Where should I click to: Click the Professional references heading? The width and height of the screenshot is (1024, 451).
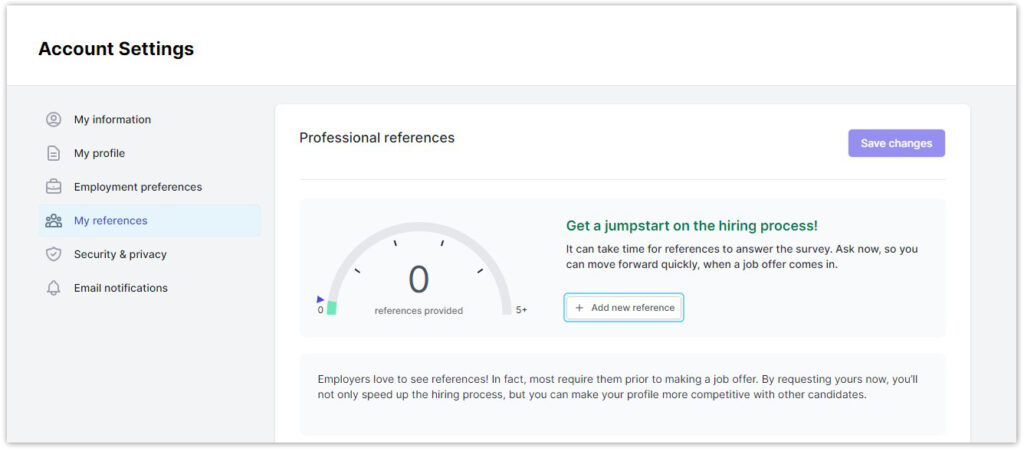(x=377, y=138)
